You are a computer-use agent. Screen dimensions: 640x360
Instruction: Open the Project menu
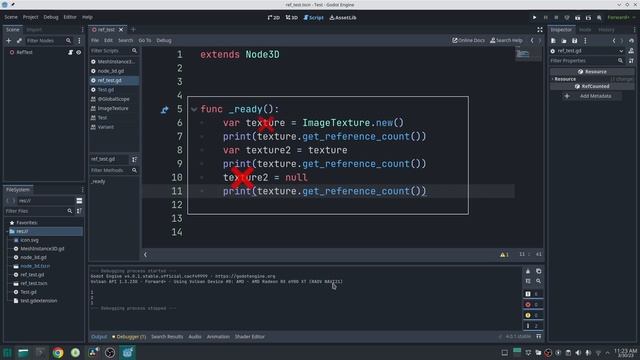[31, 17]
